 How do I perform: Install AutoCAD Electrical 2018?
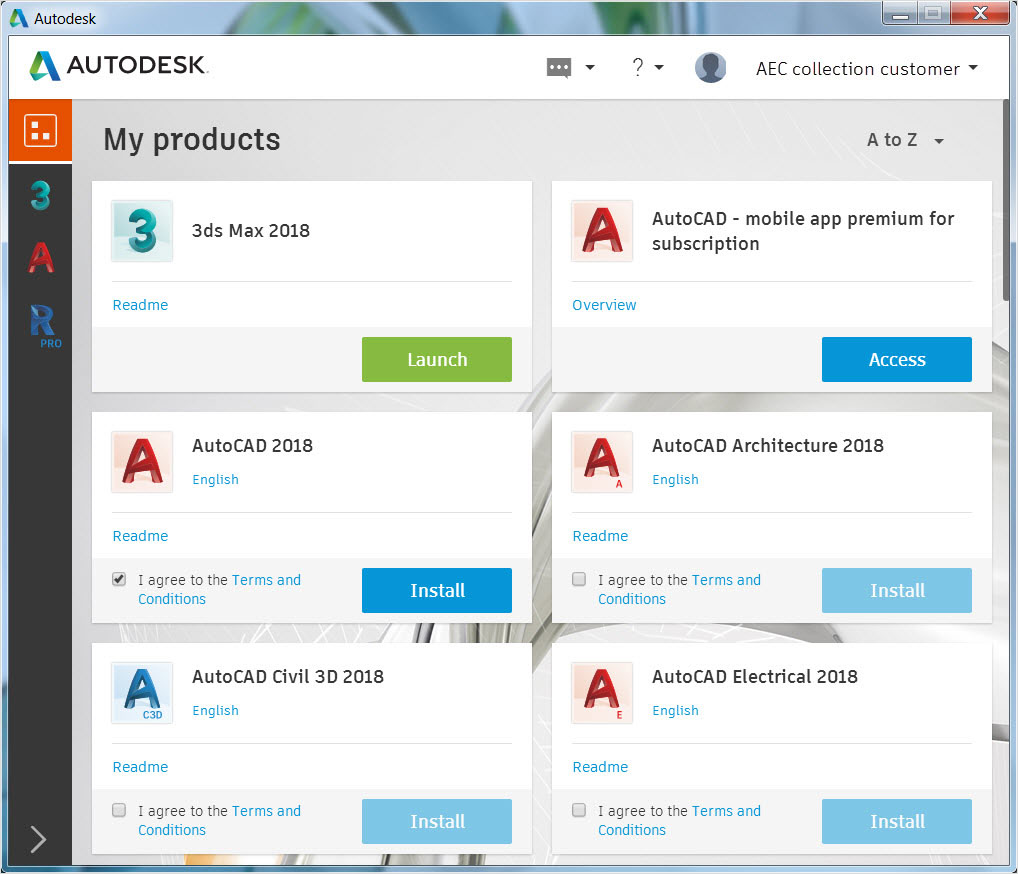(x=897, y=821)
